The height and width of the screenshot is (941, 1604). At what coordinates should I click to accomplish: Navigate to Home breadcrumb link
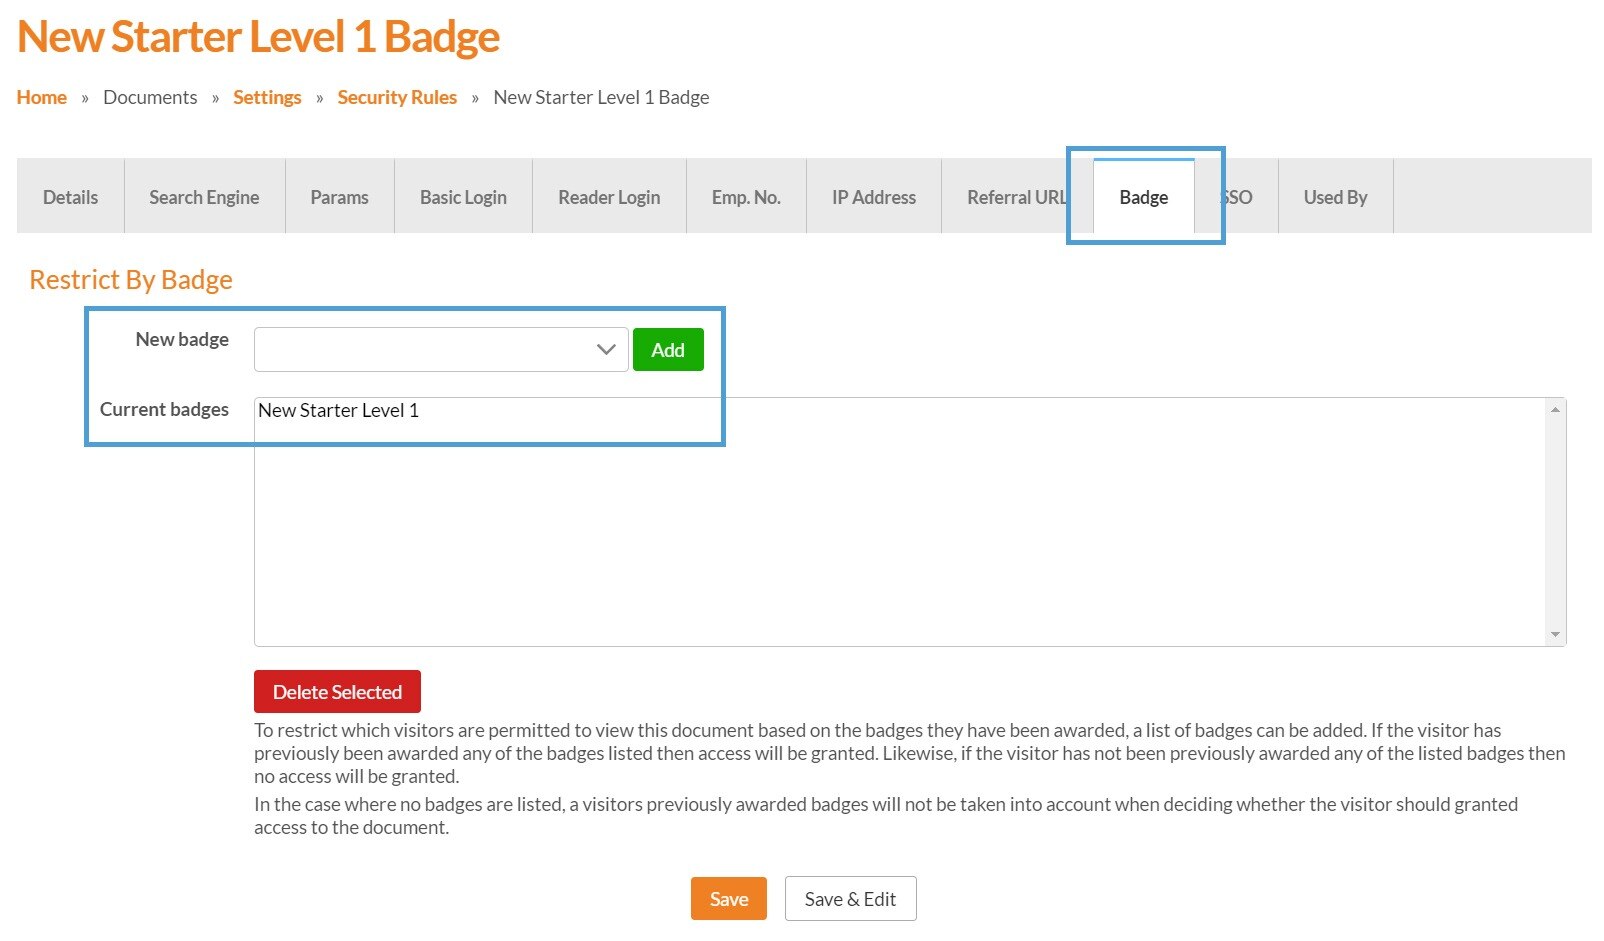click(x=42, y=97)
